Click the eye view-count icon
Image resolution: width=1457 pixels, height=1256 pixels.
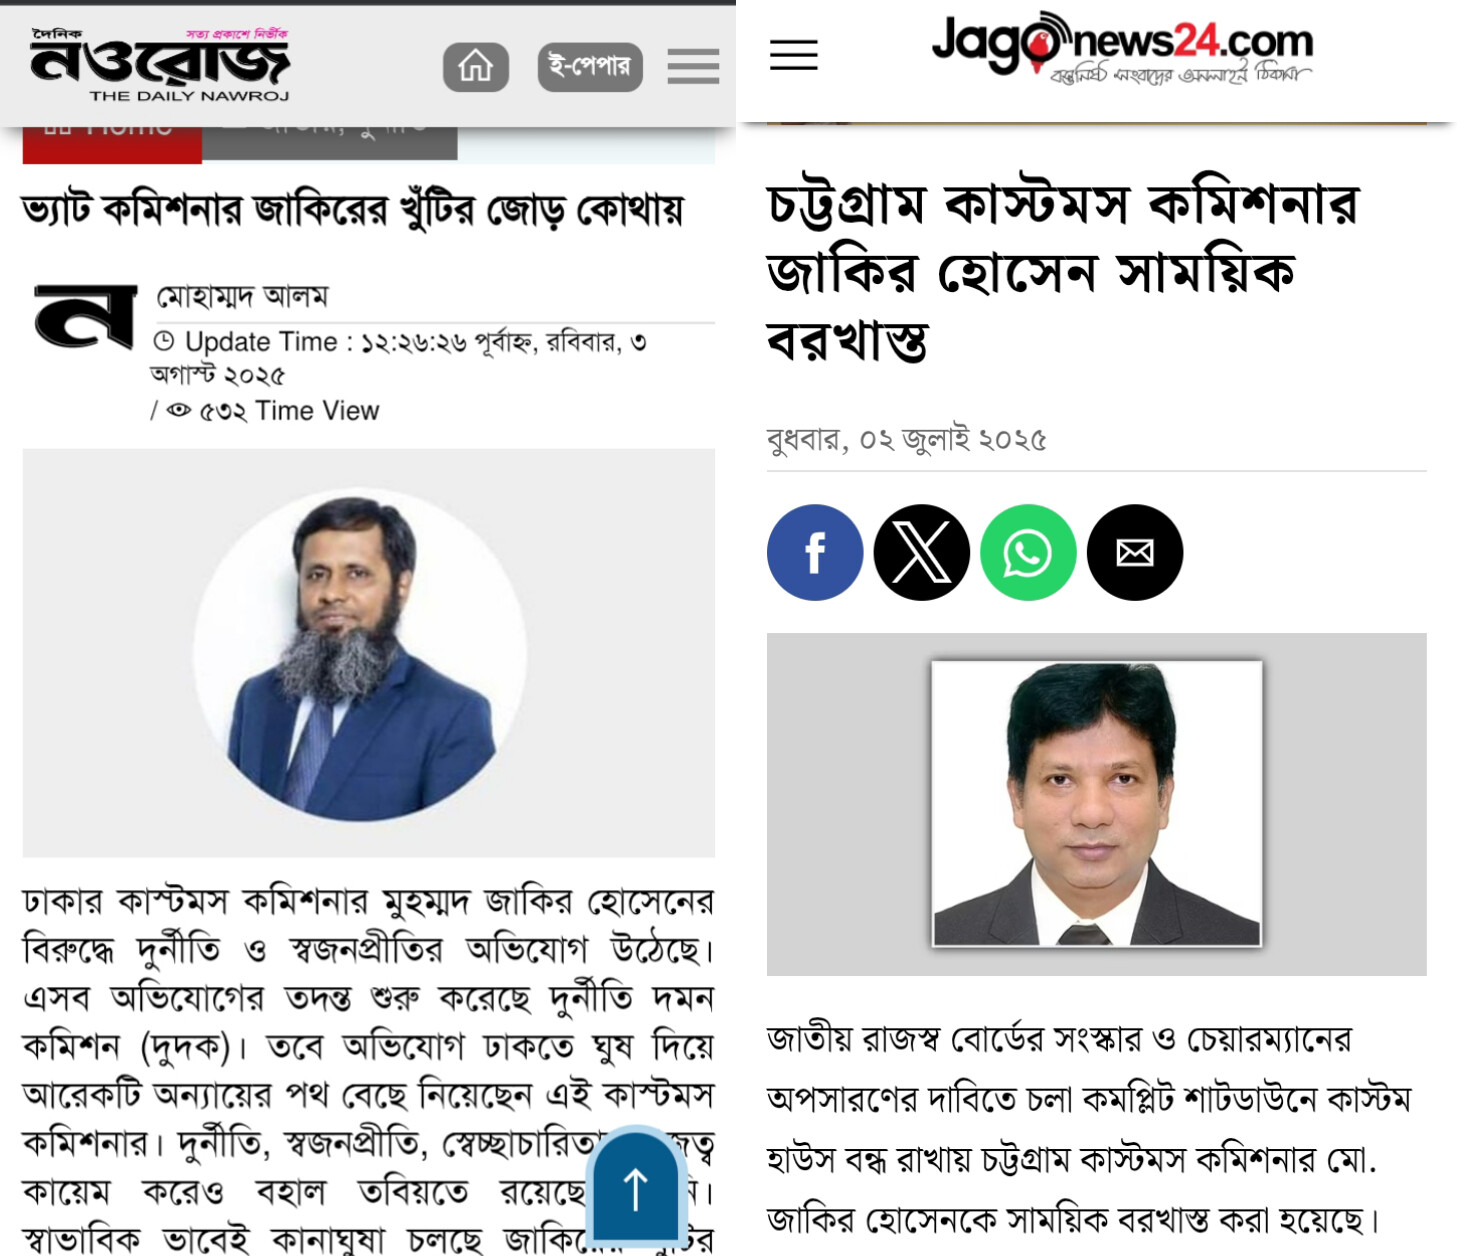click(x=178, y=410)
